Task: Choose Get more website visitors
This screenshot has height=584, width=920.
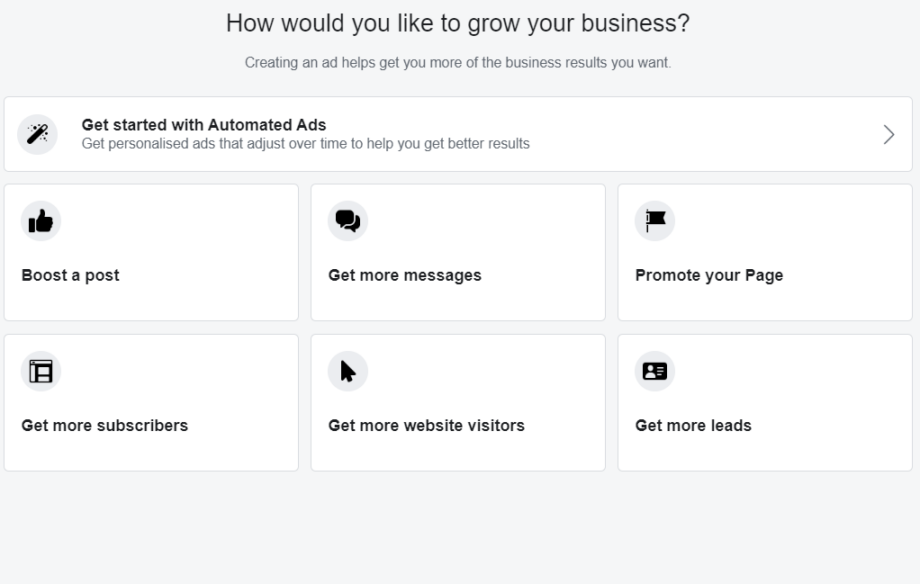Action: pos(458,401)
